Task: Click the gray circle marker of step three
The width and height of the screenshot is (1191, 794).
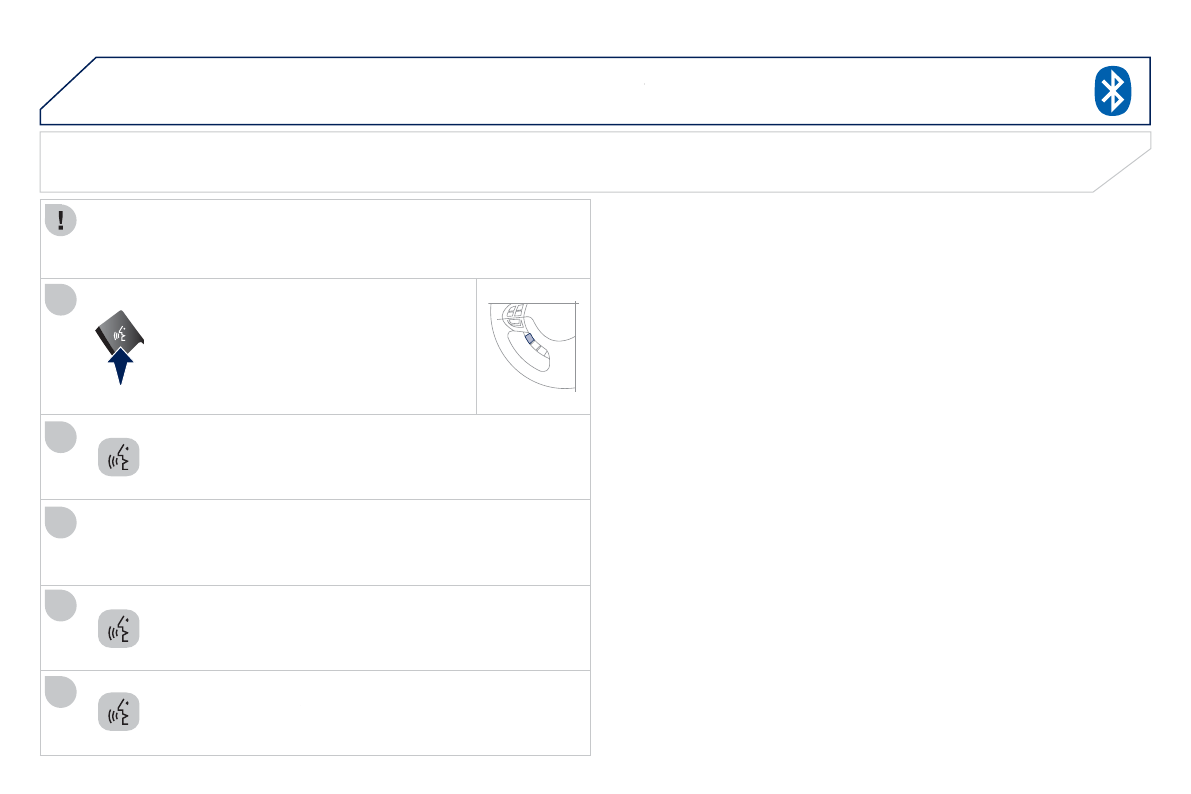Action: pyautogui.click(x=60, y=522)
